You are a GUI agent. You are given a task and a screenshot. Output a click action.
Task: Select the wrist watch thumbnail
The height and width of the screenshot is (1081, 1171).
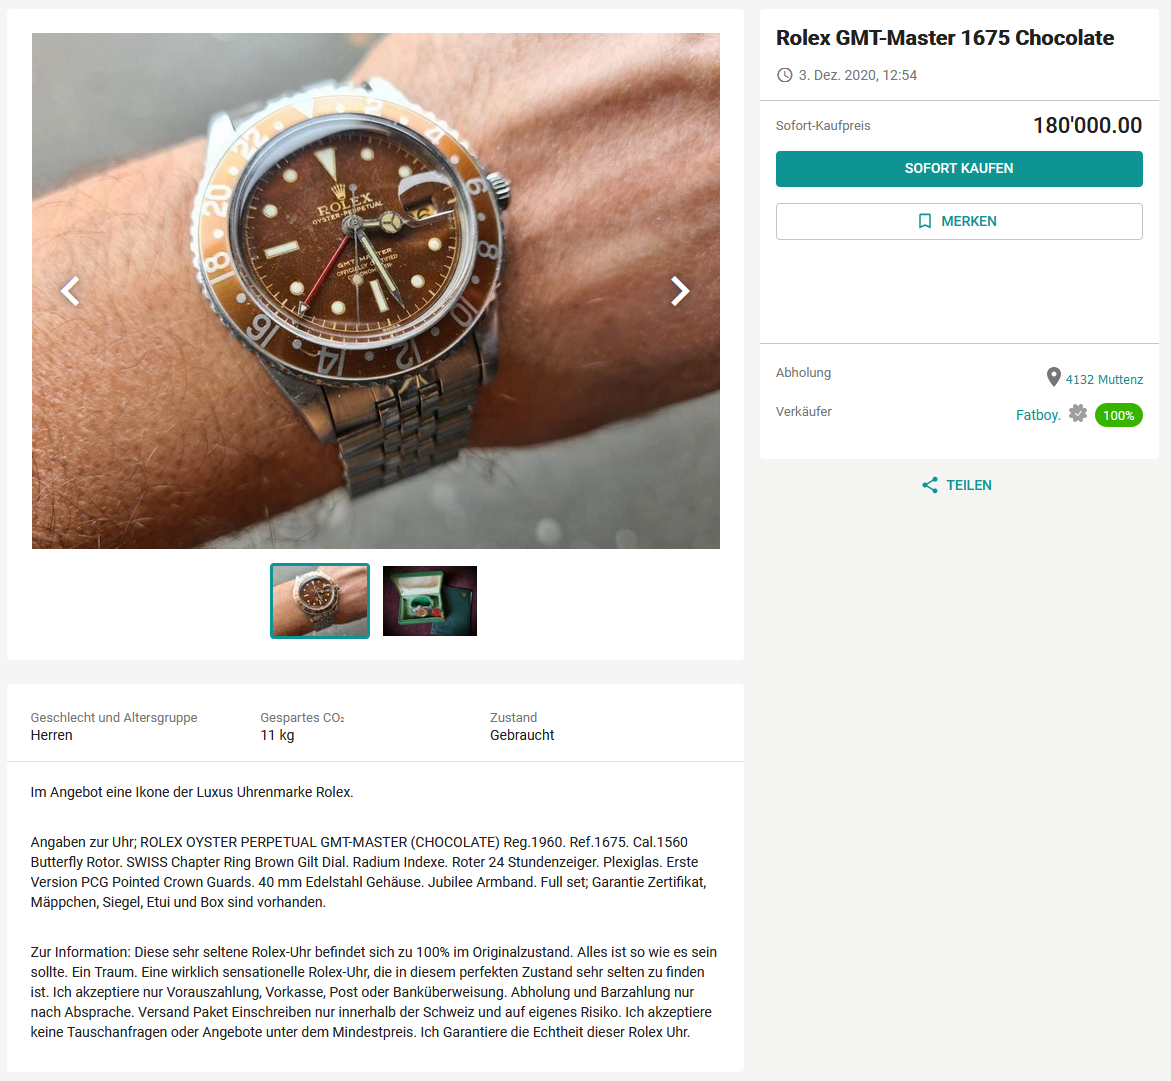click(320, 601)
